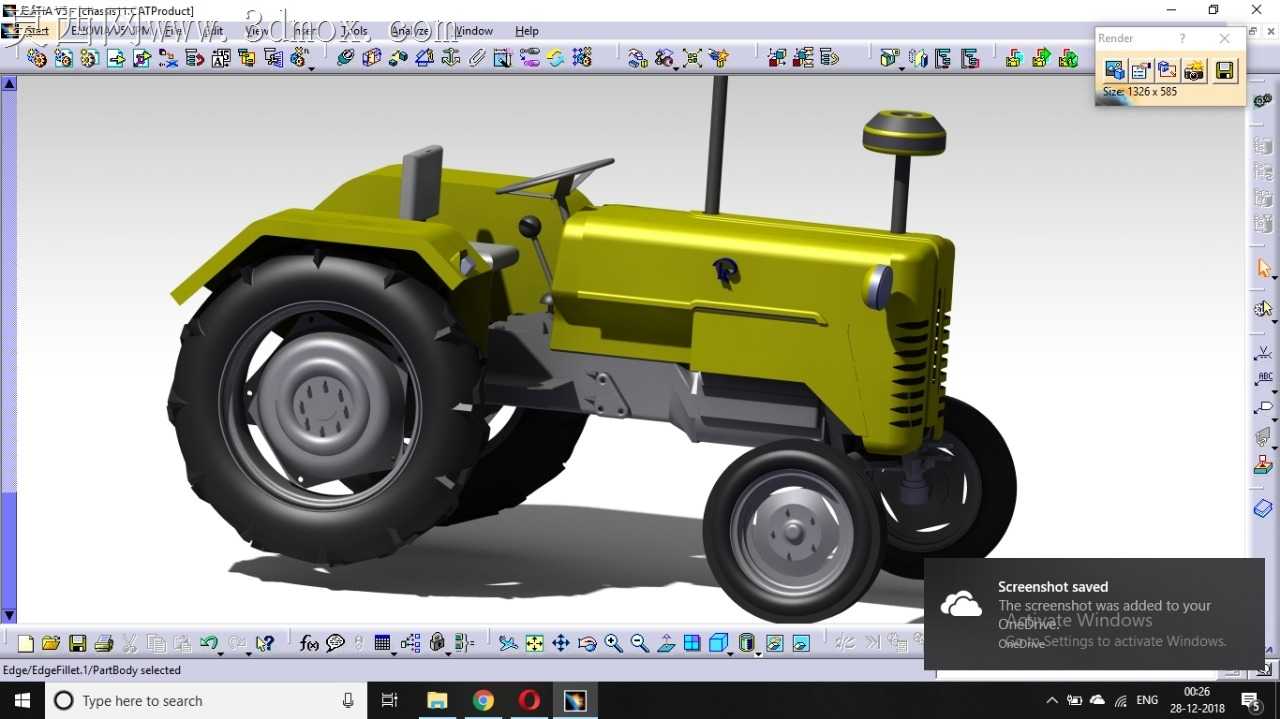Open the Tools menu
Screen dimensions: 1280x719
[x=354, y=31]
